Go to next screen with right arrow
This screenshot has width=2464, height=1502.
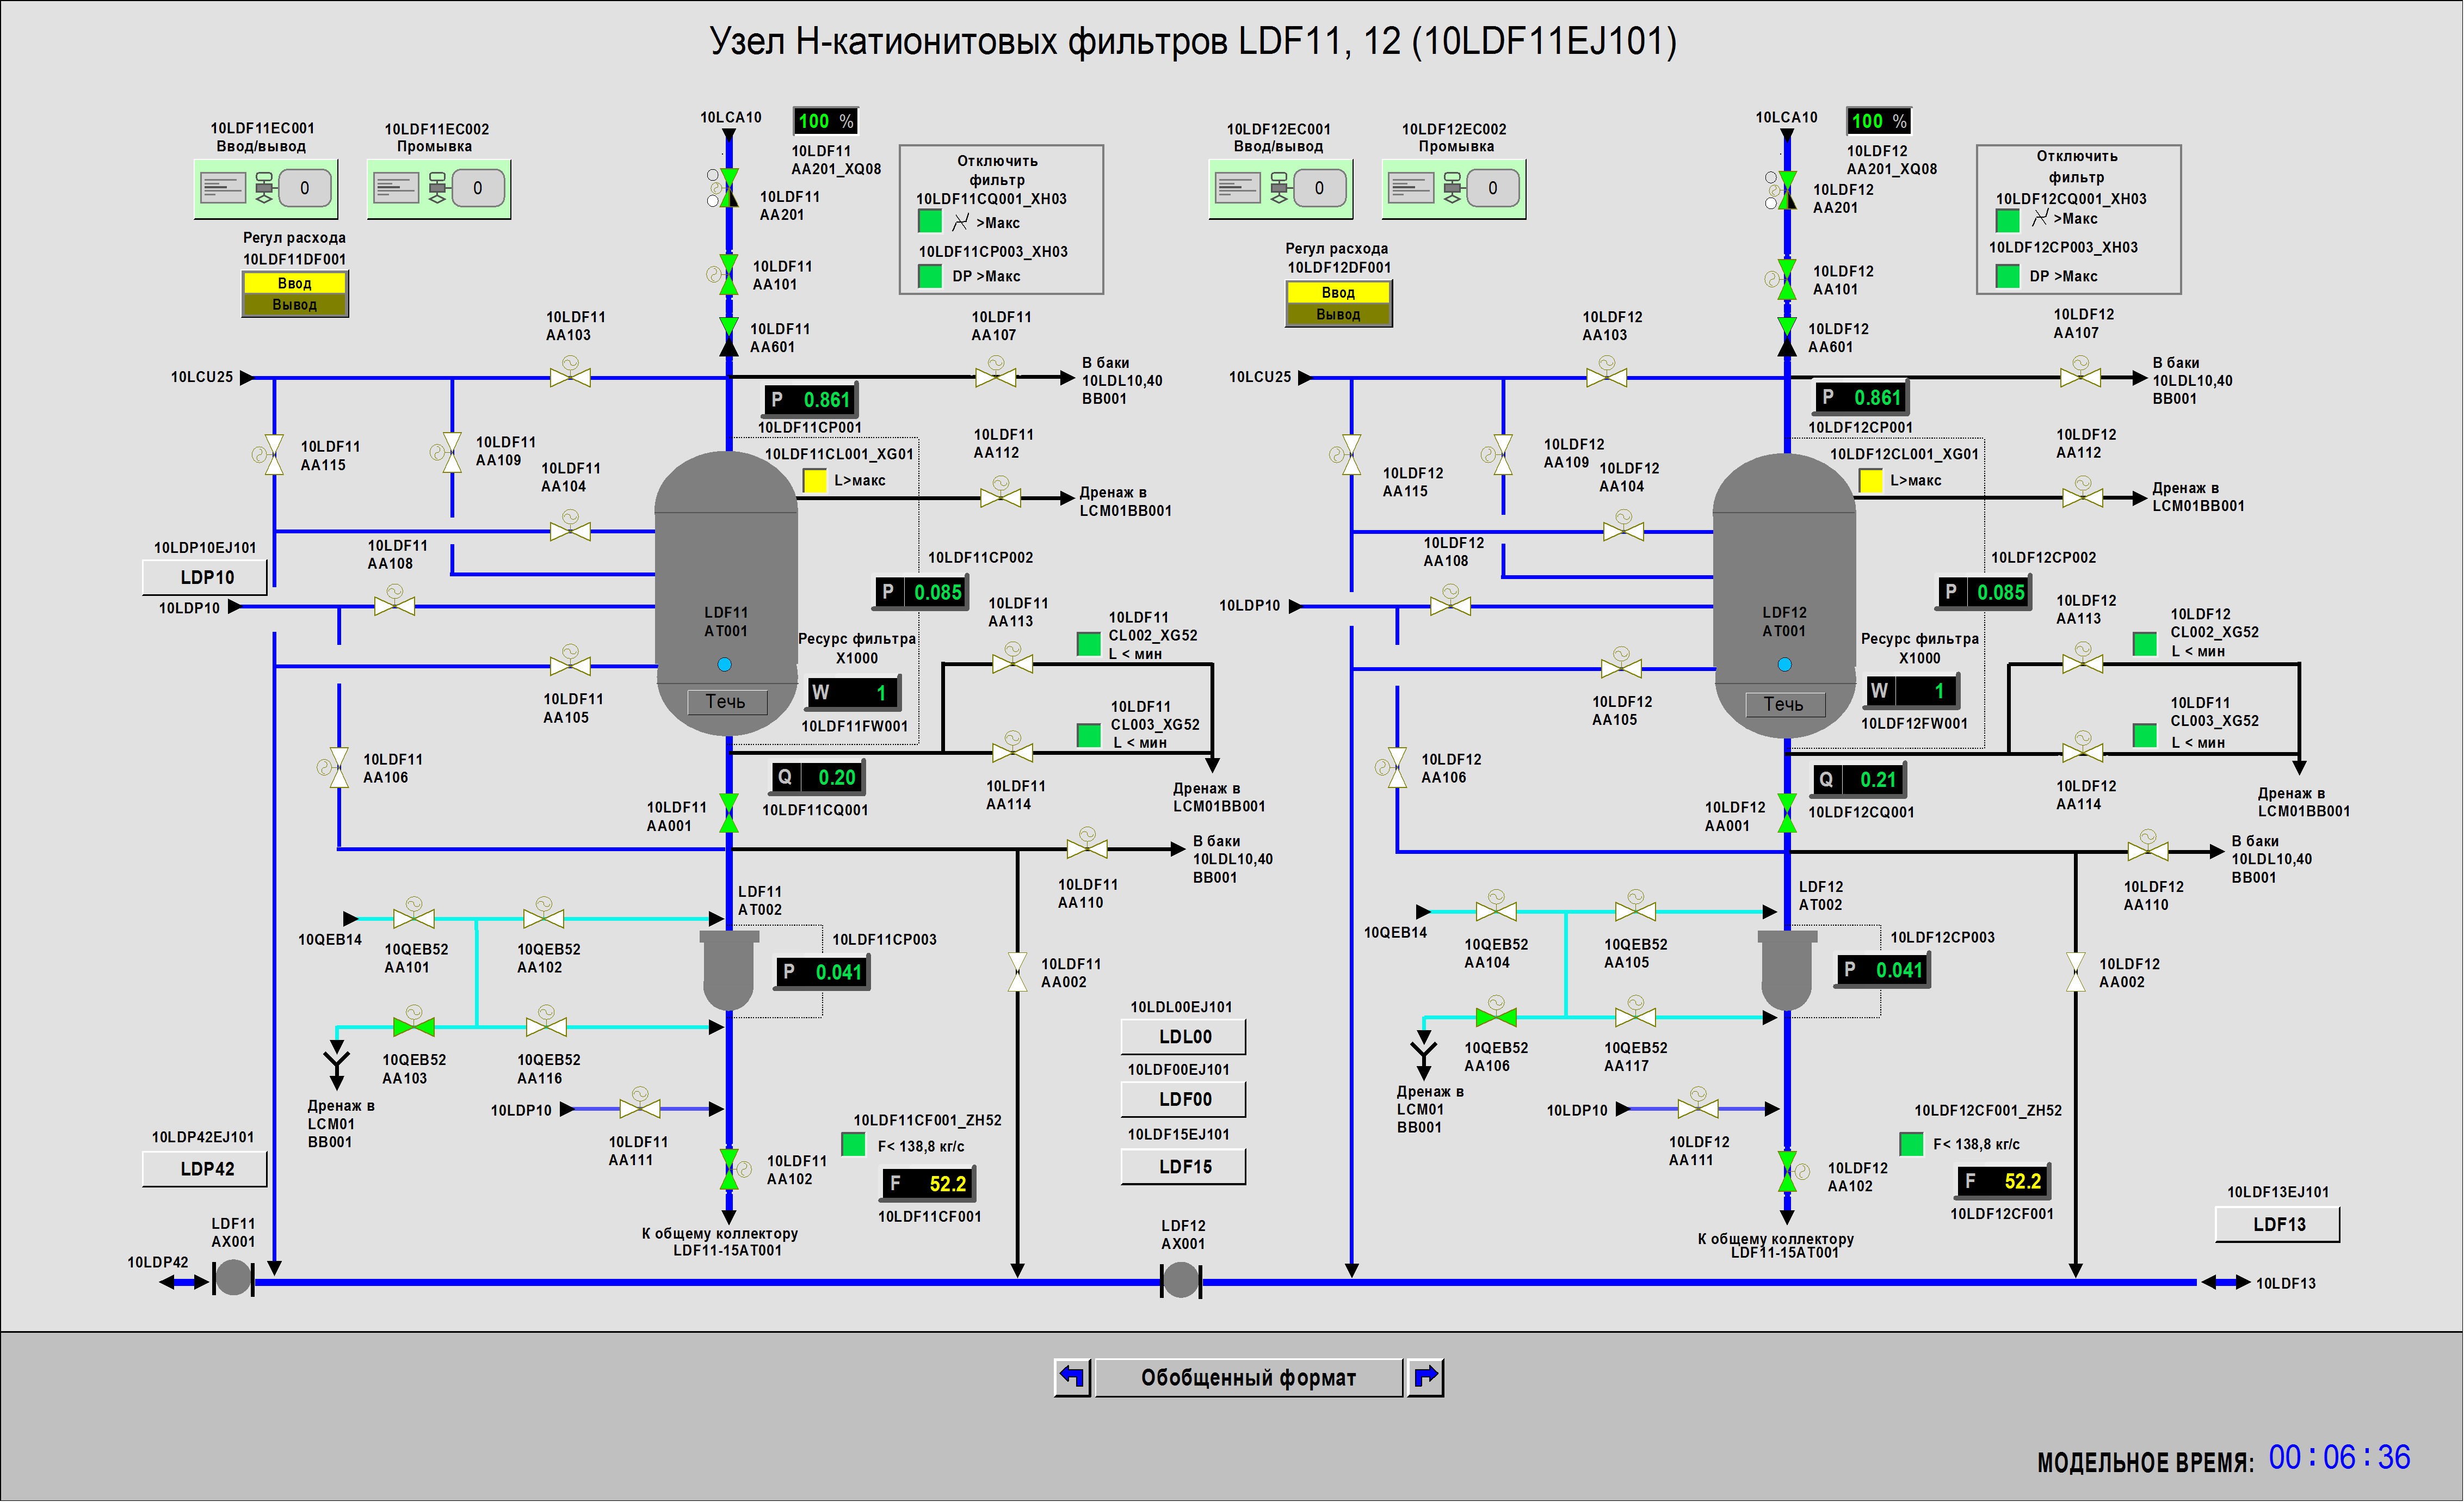[x=1425, y=1377]
